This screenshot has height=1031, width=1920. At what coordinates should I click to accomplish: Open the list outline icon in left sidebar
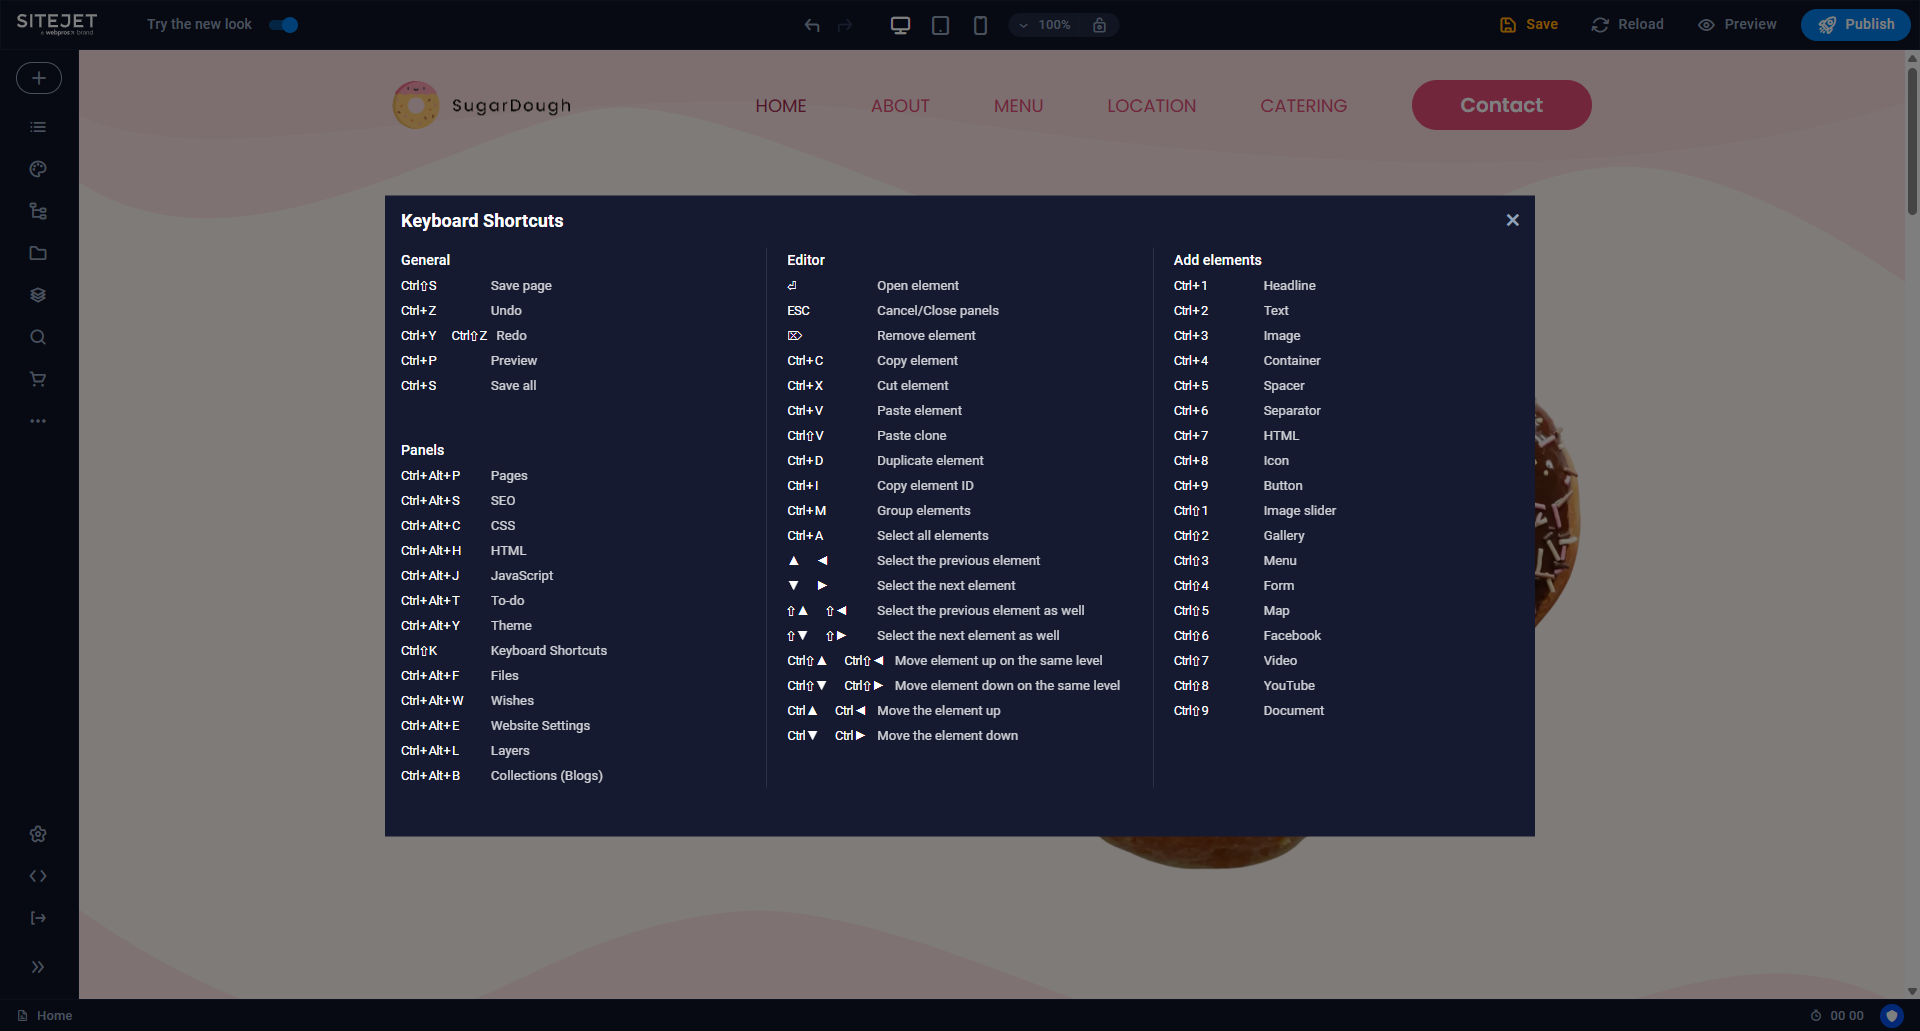point(38,127)
